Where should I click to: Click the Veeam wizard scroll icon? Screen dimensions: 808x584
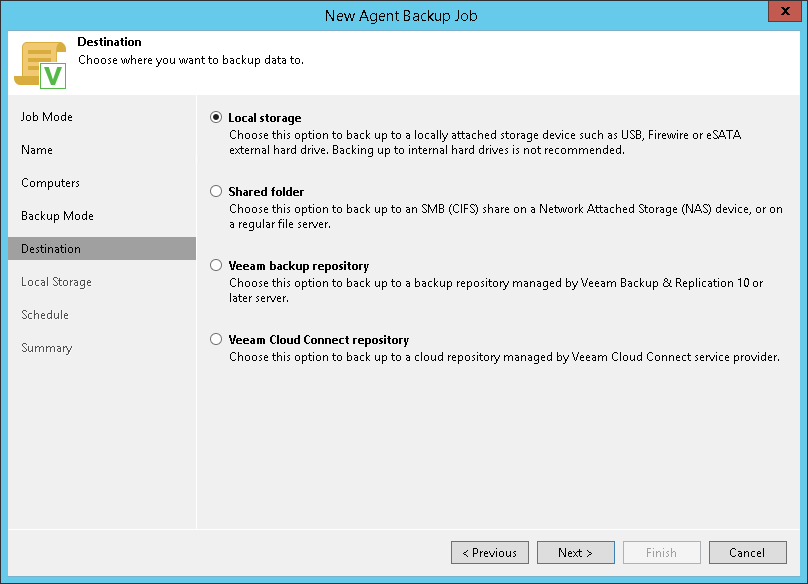tap(40, 64)
